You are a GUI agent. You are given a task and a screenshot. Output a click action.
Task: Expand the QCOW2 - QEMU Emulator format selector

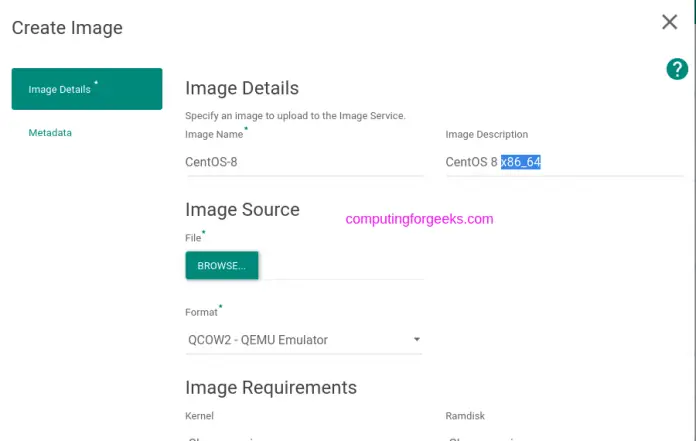pyautogui.click(x=300, y=340)
